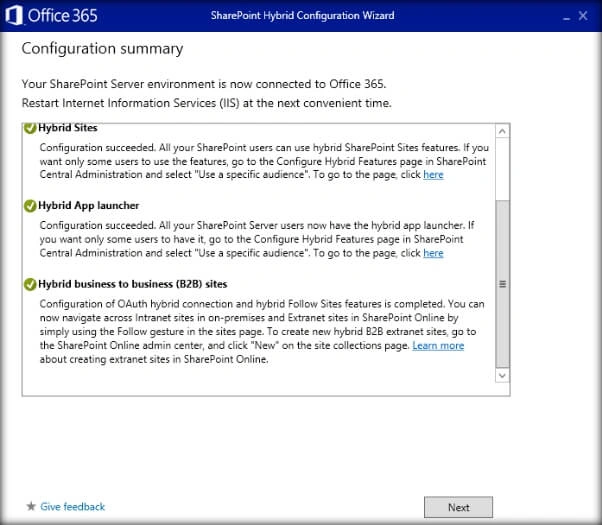
Task: Click the green checkmark beside Hybrid Sites
Action: coord(30,128)
